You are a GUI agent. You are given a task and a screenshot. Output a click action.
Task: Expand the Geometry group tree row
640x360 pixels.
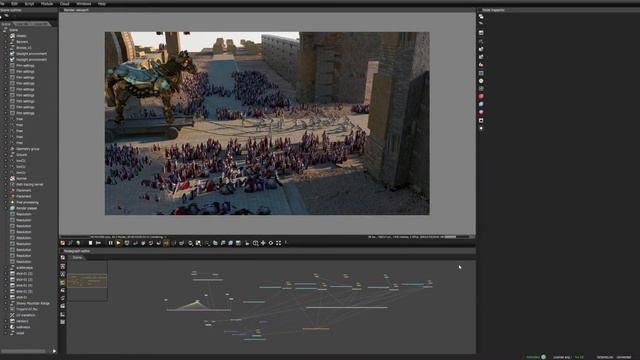tap(6, 149)
